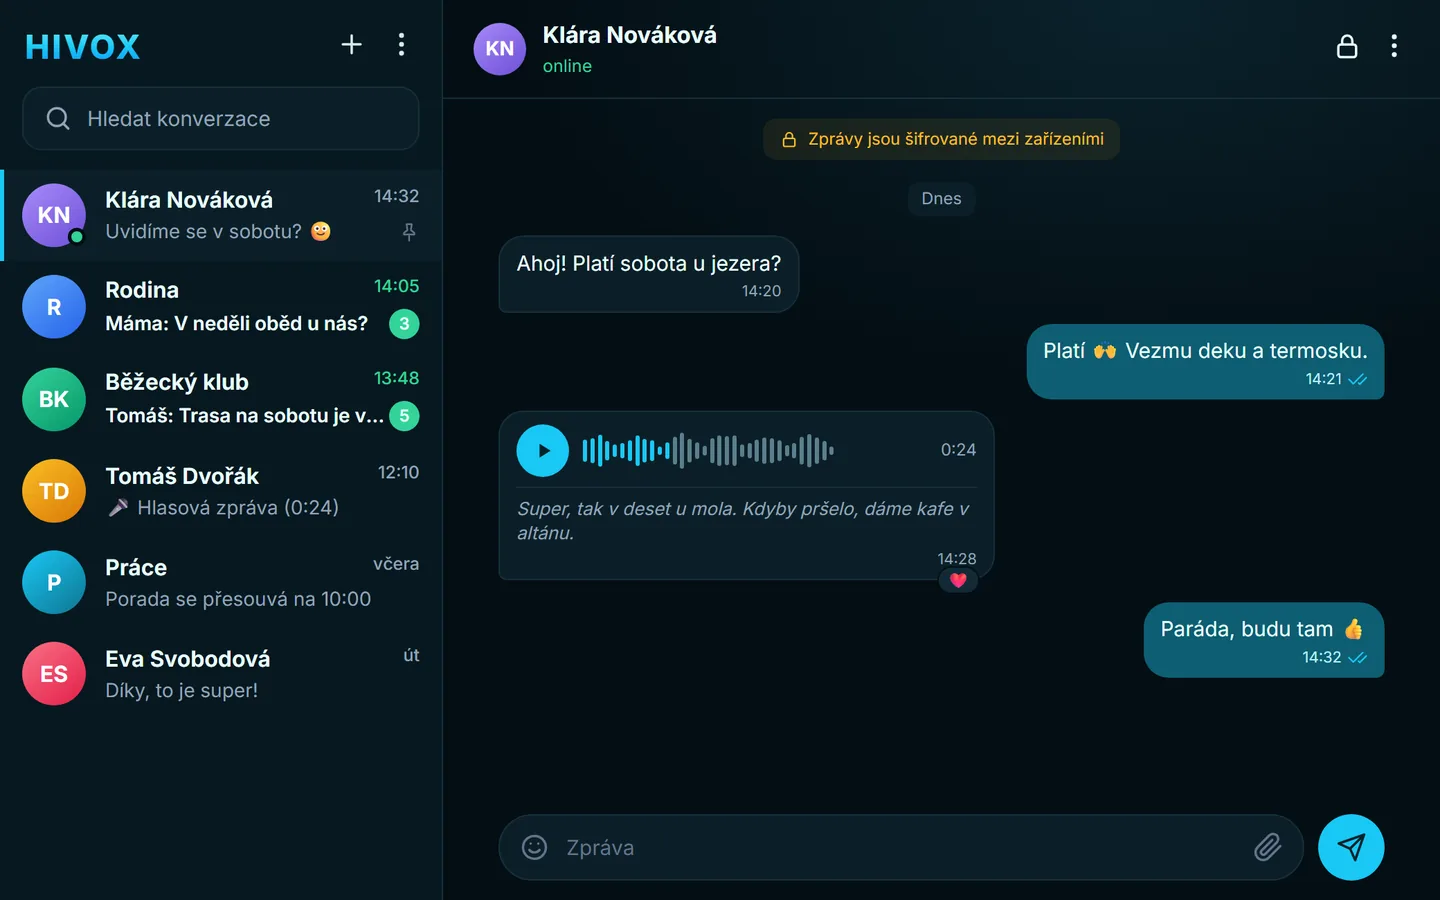Click the microphone icon in Tomáš Dvořák preview
This screenshot has width=1440, height=900.
pos(118,508)
